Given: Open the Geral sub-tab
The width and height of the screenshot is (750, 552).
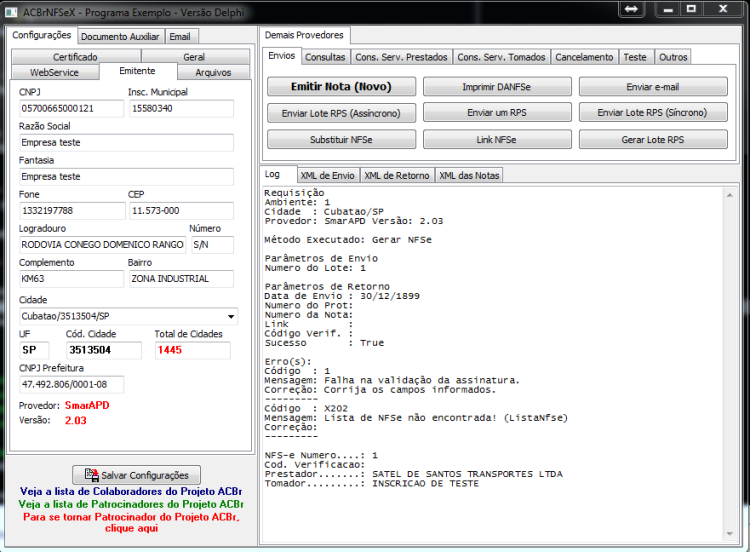Looking at the screenshot, I should click(194, 57).
